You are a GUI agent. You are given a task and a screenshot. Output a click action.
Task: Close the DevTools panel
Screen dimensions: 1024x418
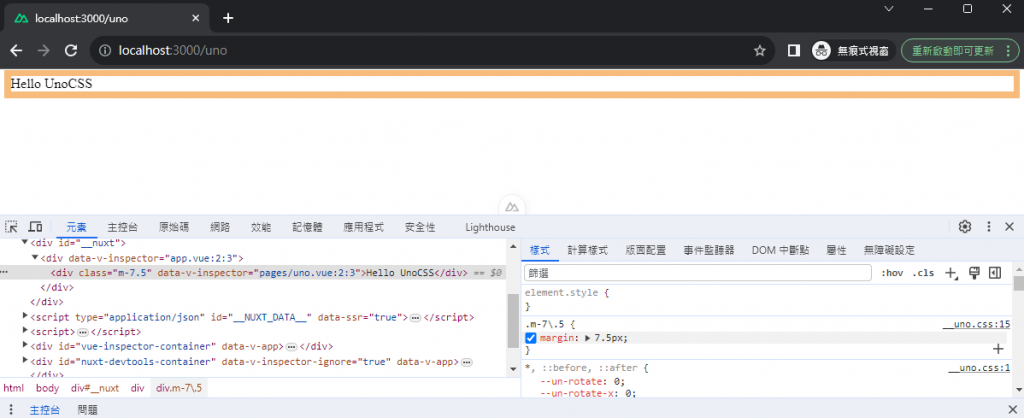[1009, 227]
